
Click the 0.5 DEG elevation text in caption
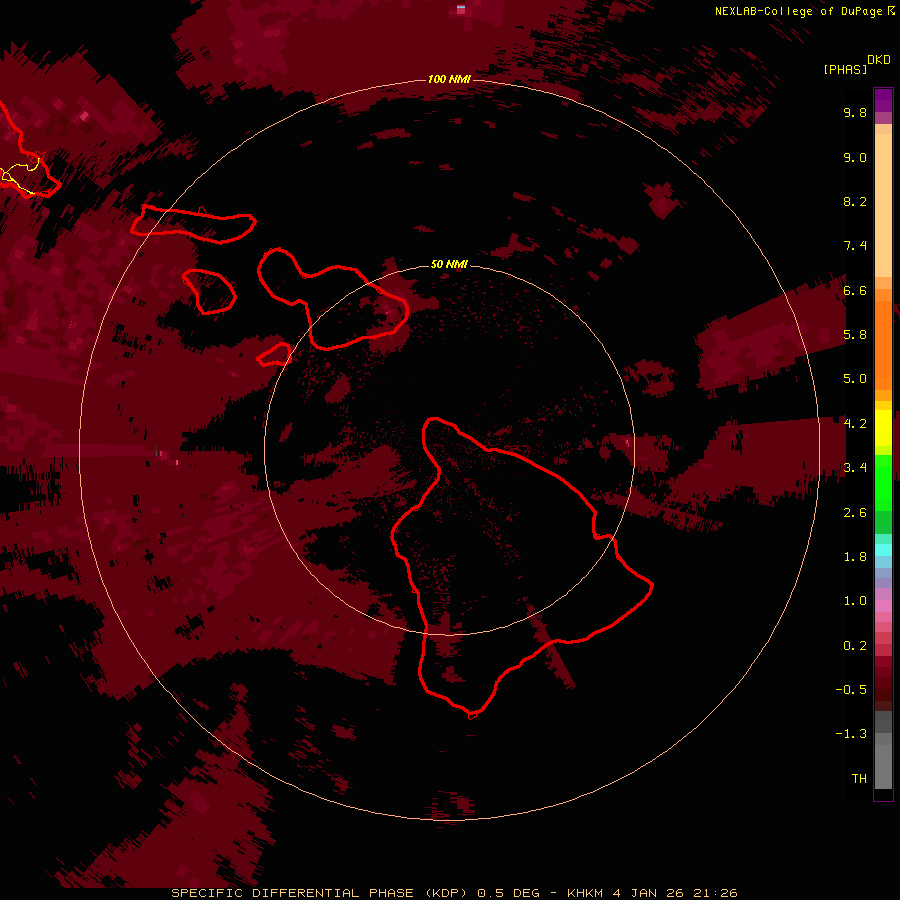pyautogui.click(x=508, y=893)
